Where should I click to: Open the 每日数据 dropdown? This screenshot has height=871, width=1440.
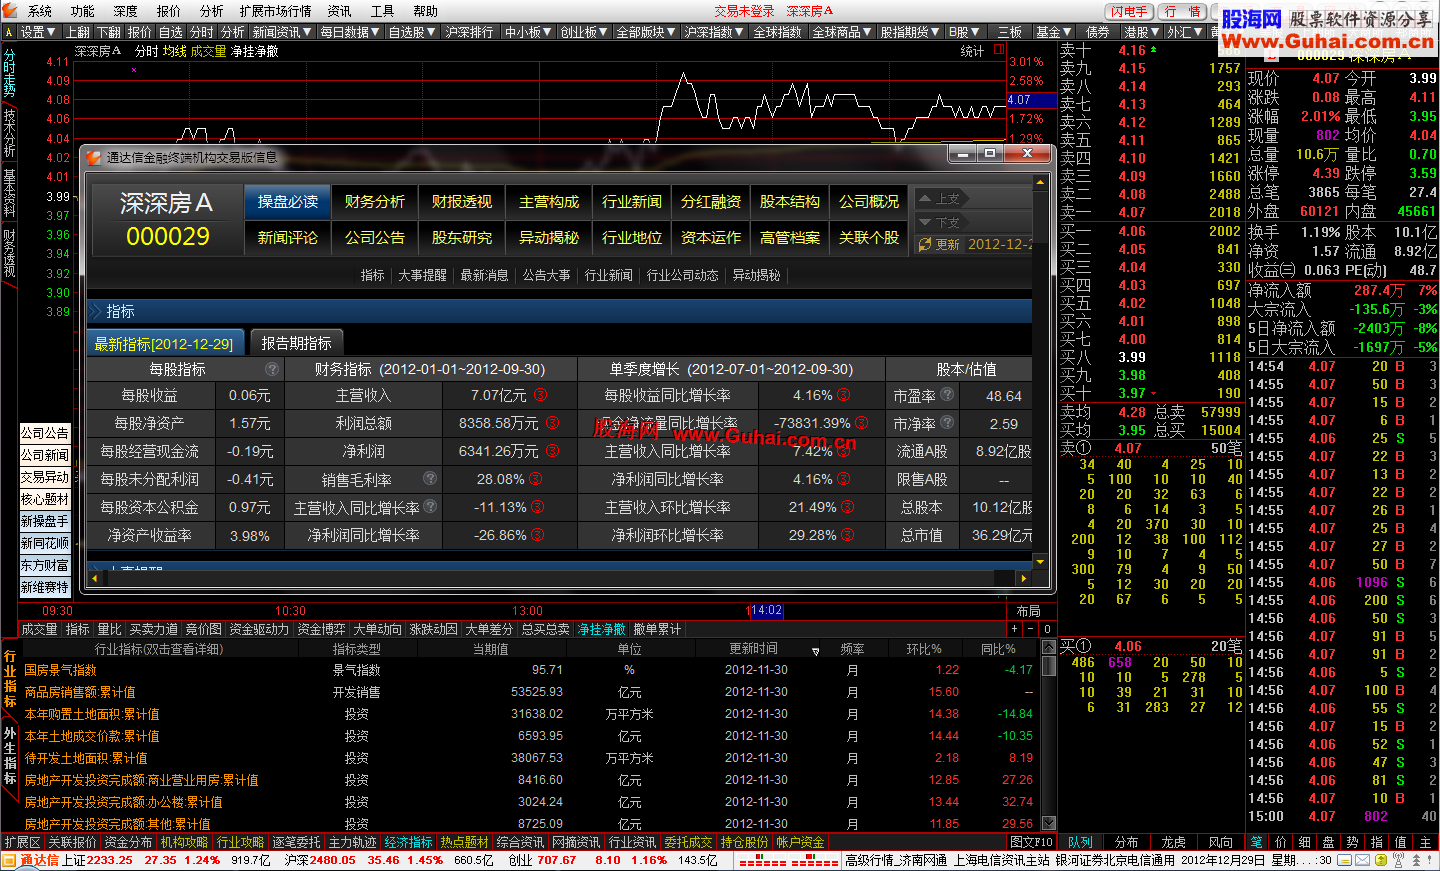(x=350, y=32)
